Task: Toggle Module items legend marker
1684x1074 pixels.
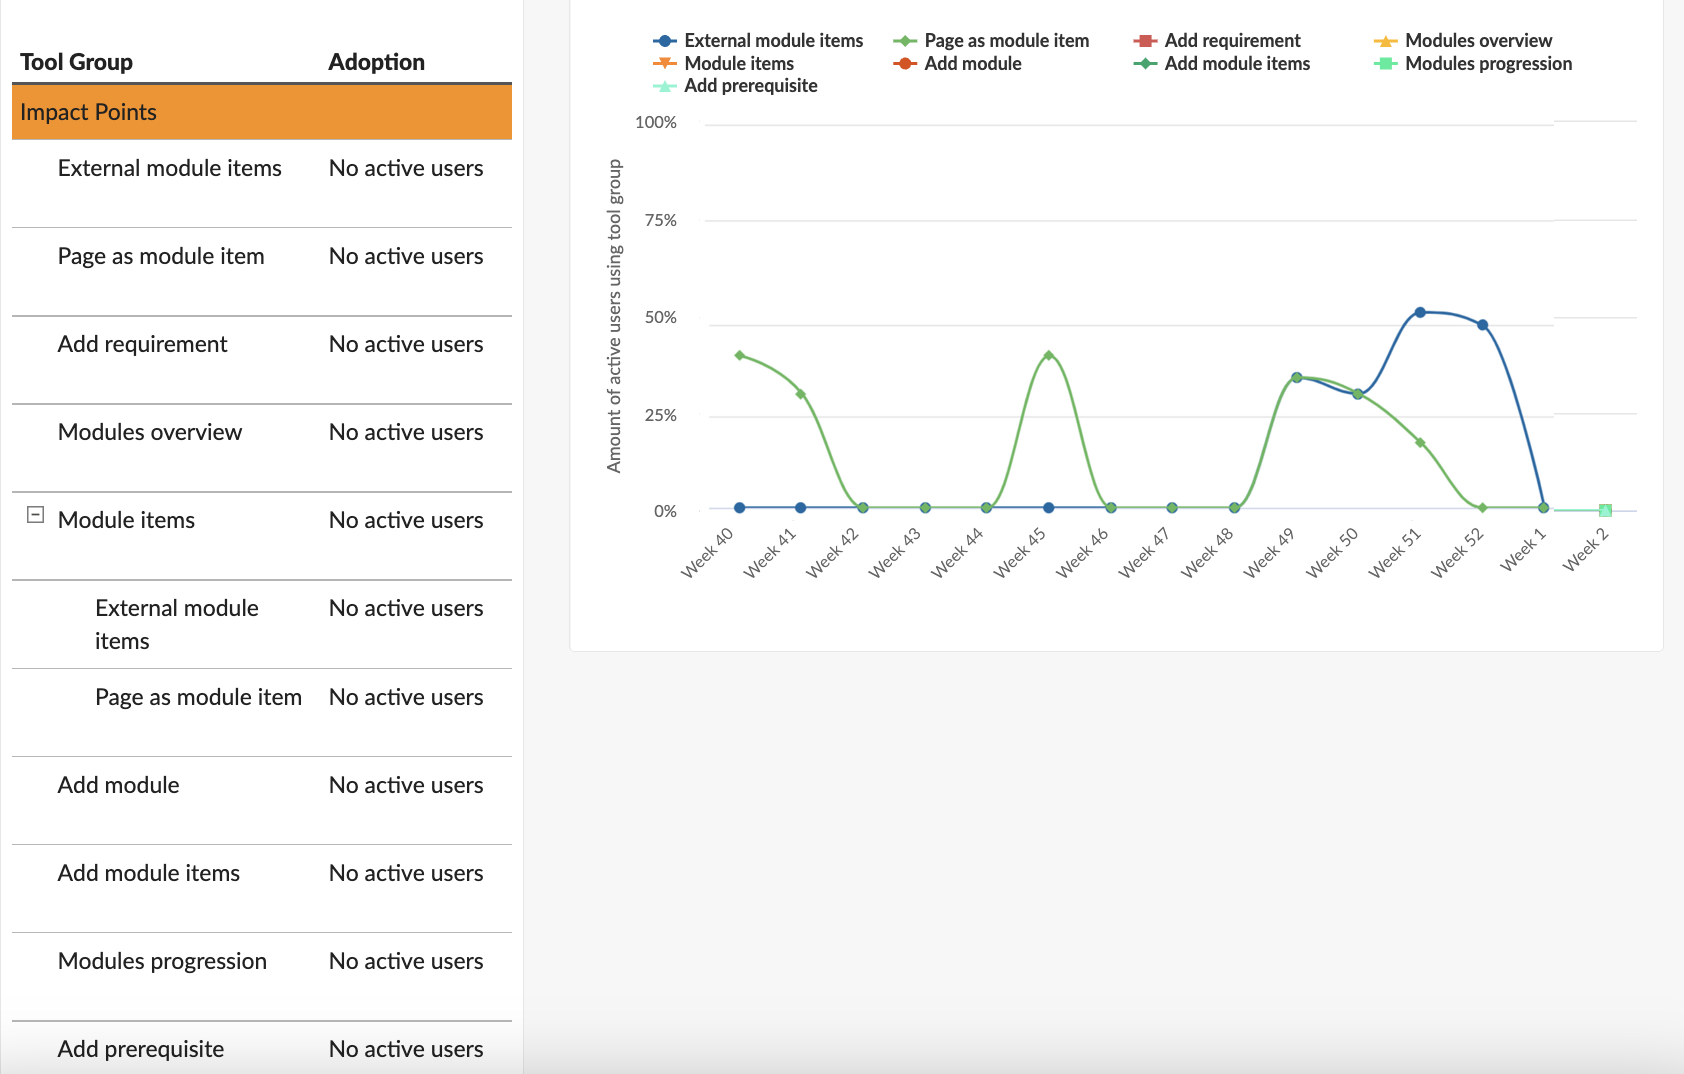Action: pos(665,64)
